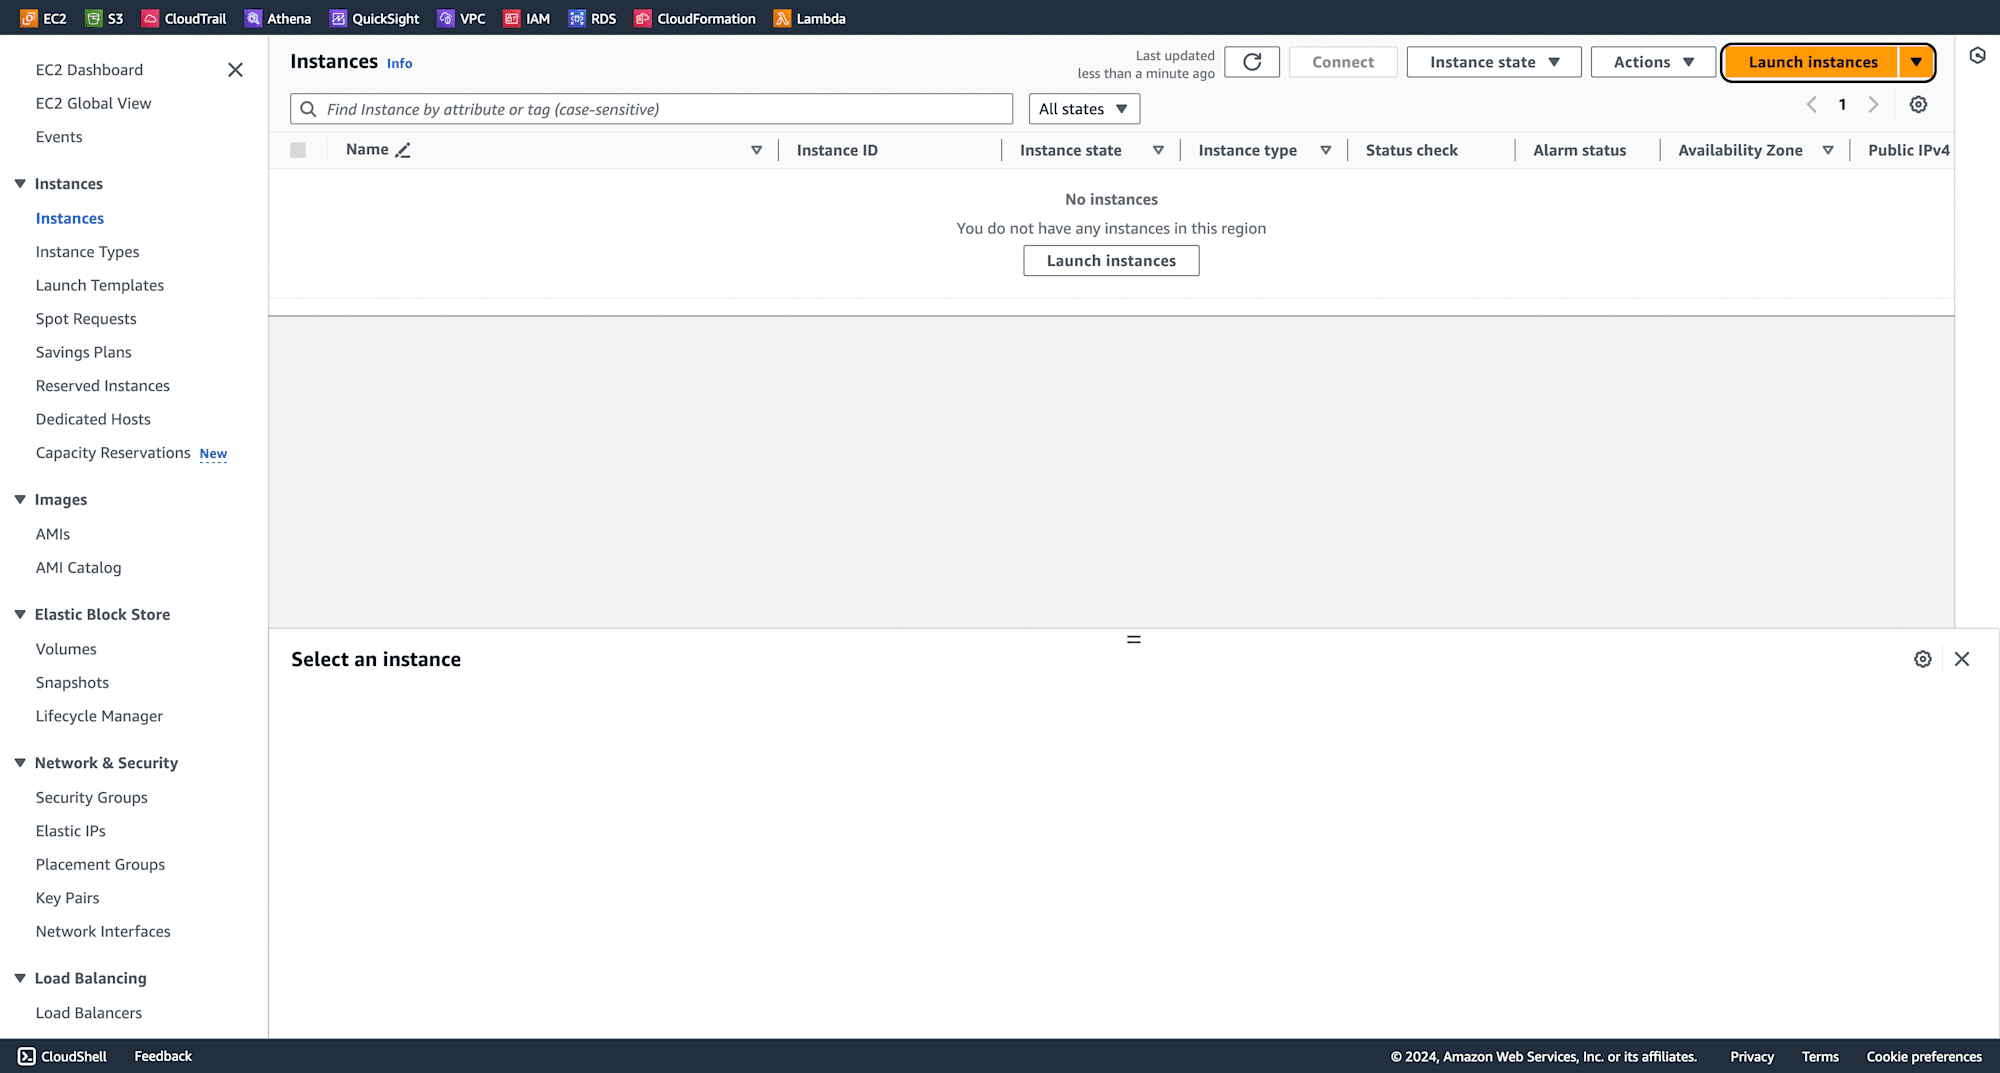This screenshot has width=2000, height=1073.
Task: Sort by Instance state column arrow
Action: pyautogui.click(x=1158, y=150)
